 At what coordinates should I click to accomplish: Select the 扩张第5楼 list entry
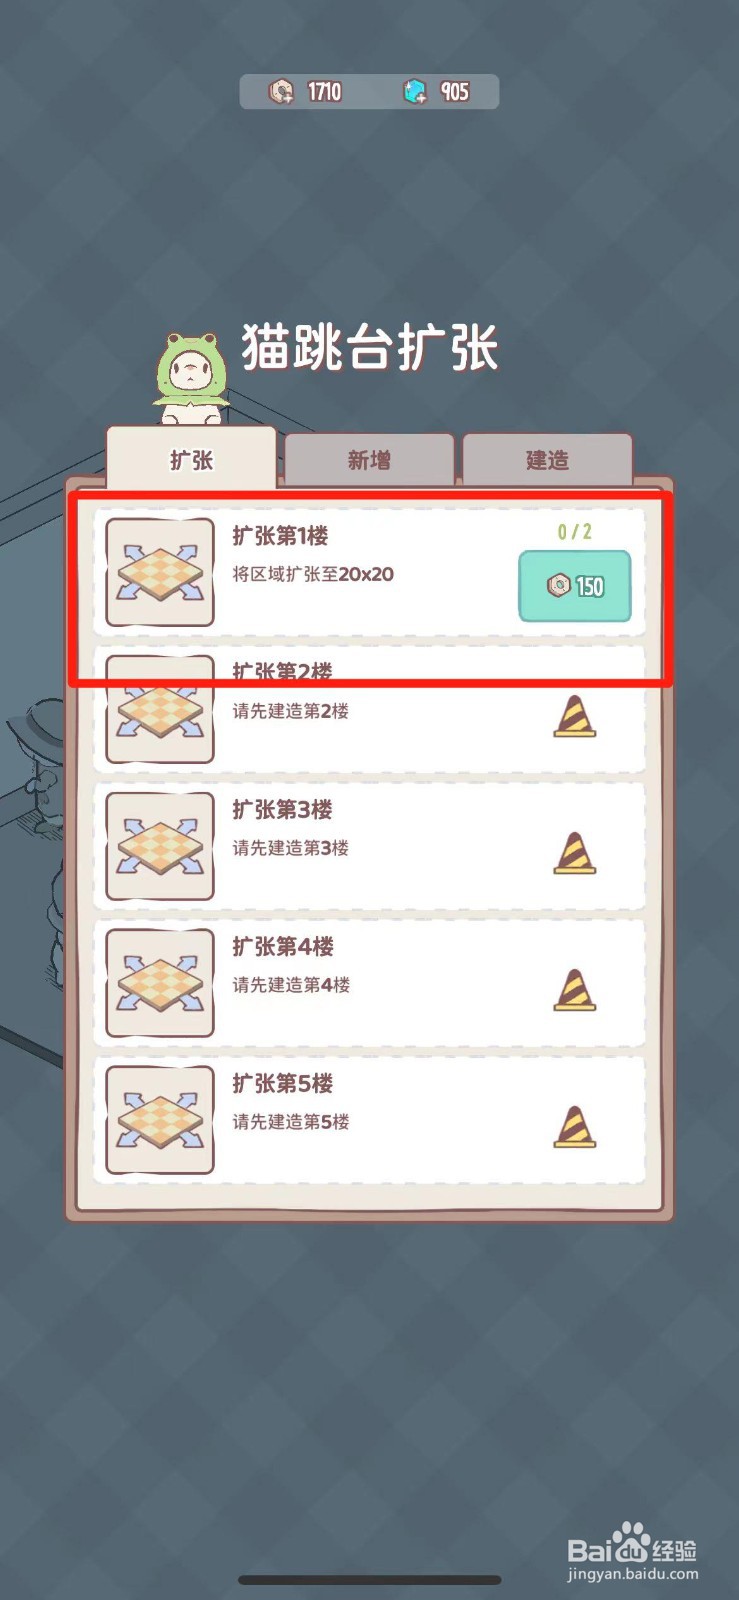click(369, 1121)
